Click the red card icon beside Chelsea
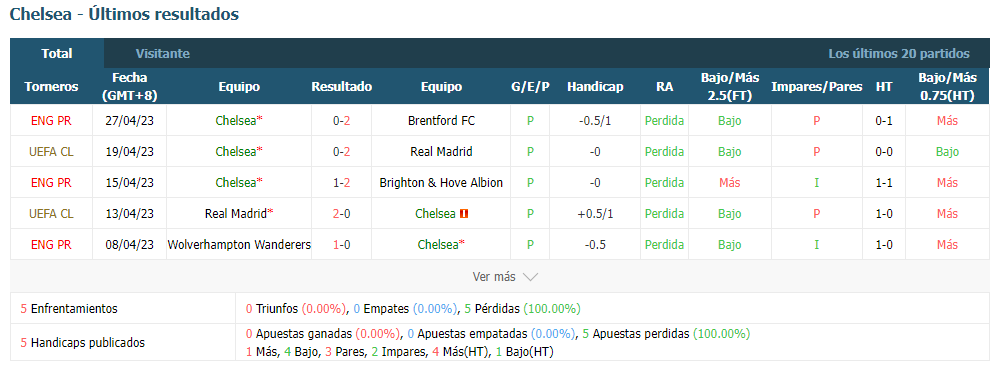This screenshot has width=1000, height=370. (464, 214)
